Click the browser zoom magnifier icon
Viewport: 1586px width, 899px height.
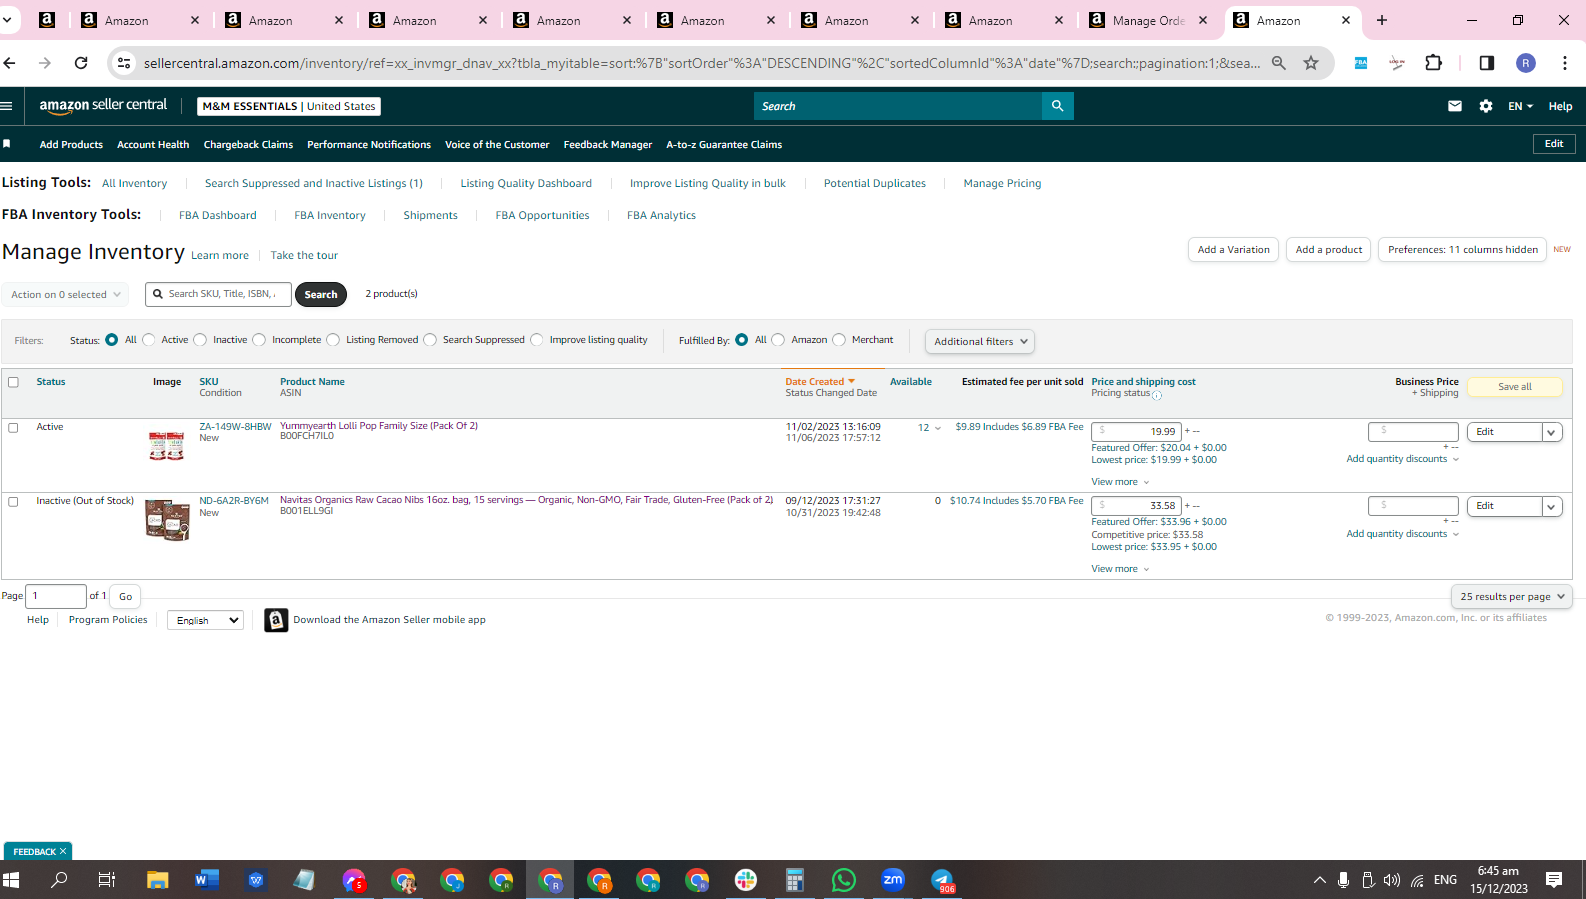(1279, 63)
